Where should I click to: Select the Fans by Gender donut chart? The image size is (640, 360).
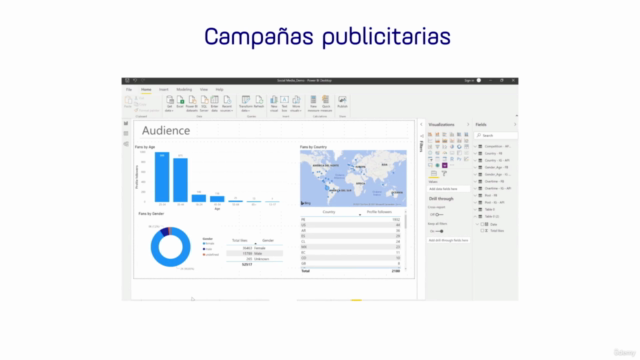tap(170, 247)
